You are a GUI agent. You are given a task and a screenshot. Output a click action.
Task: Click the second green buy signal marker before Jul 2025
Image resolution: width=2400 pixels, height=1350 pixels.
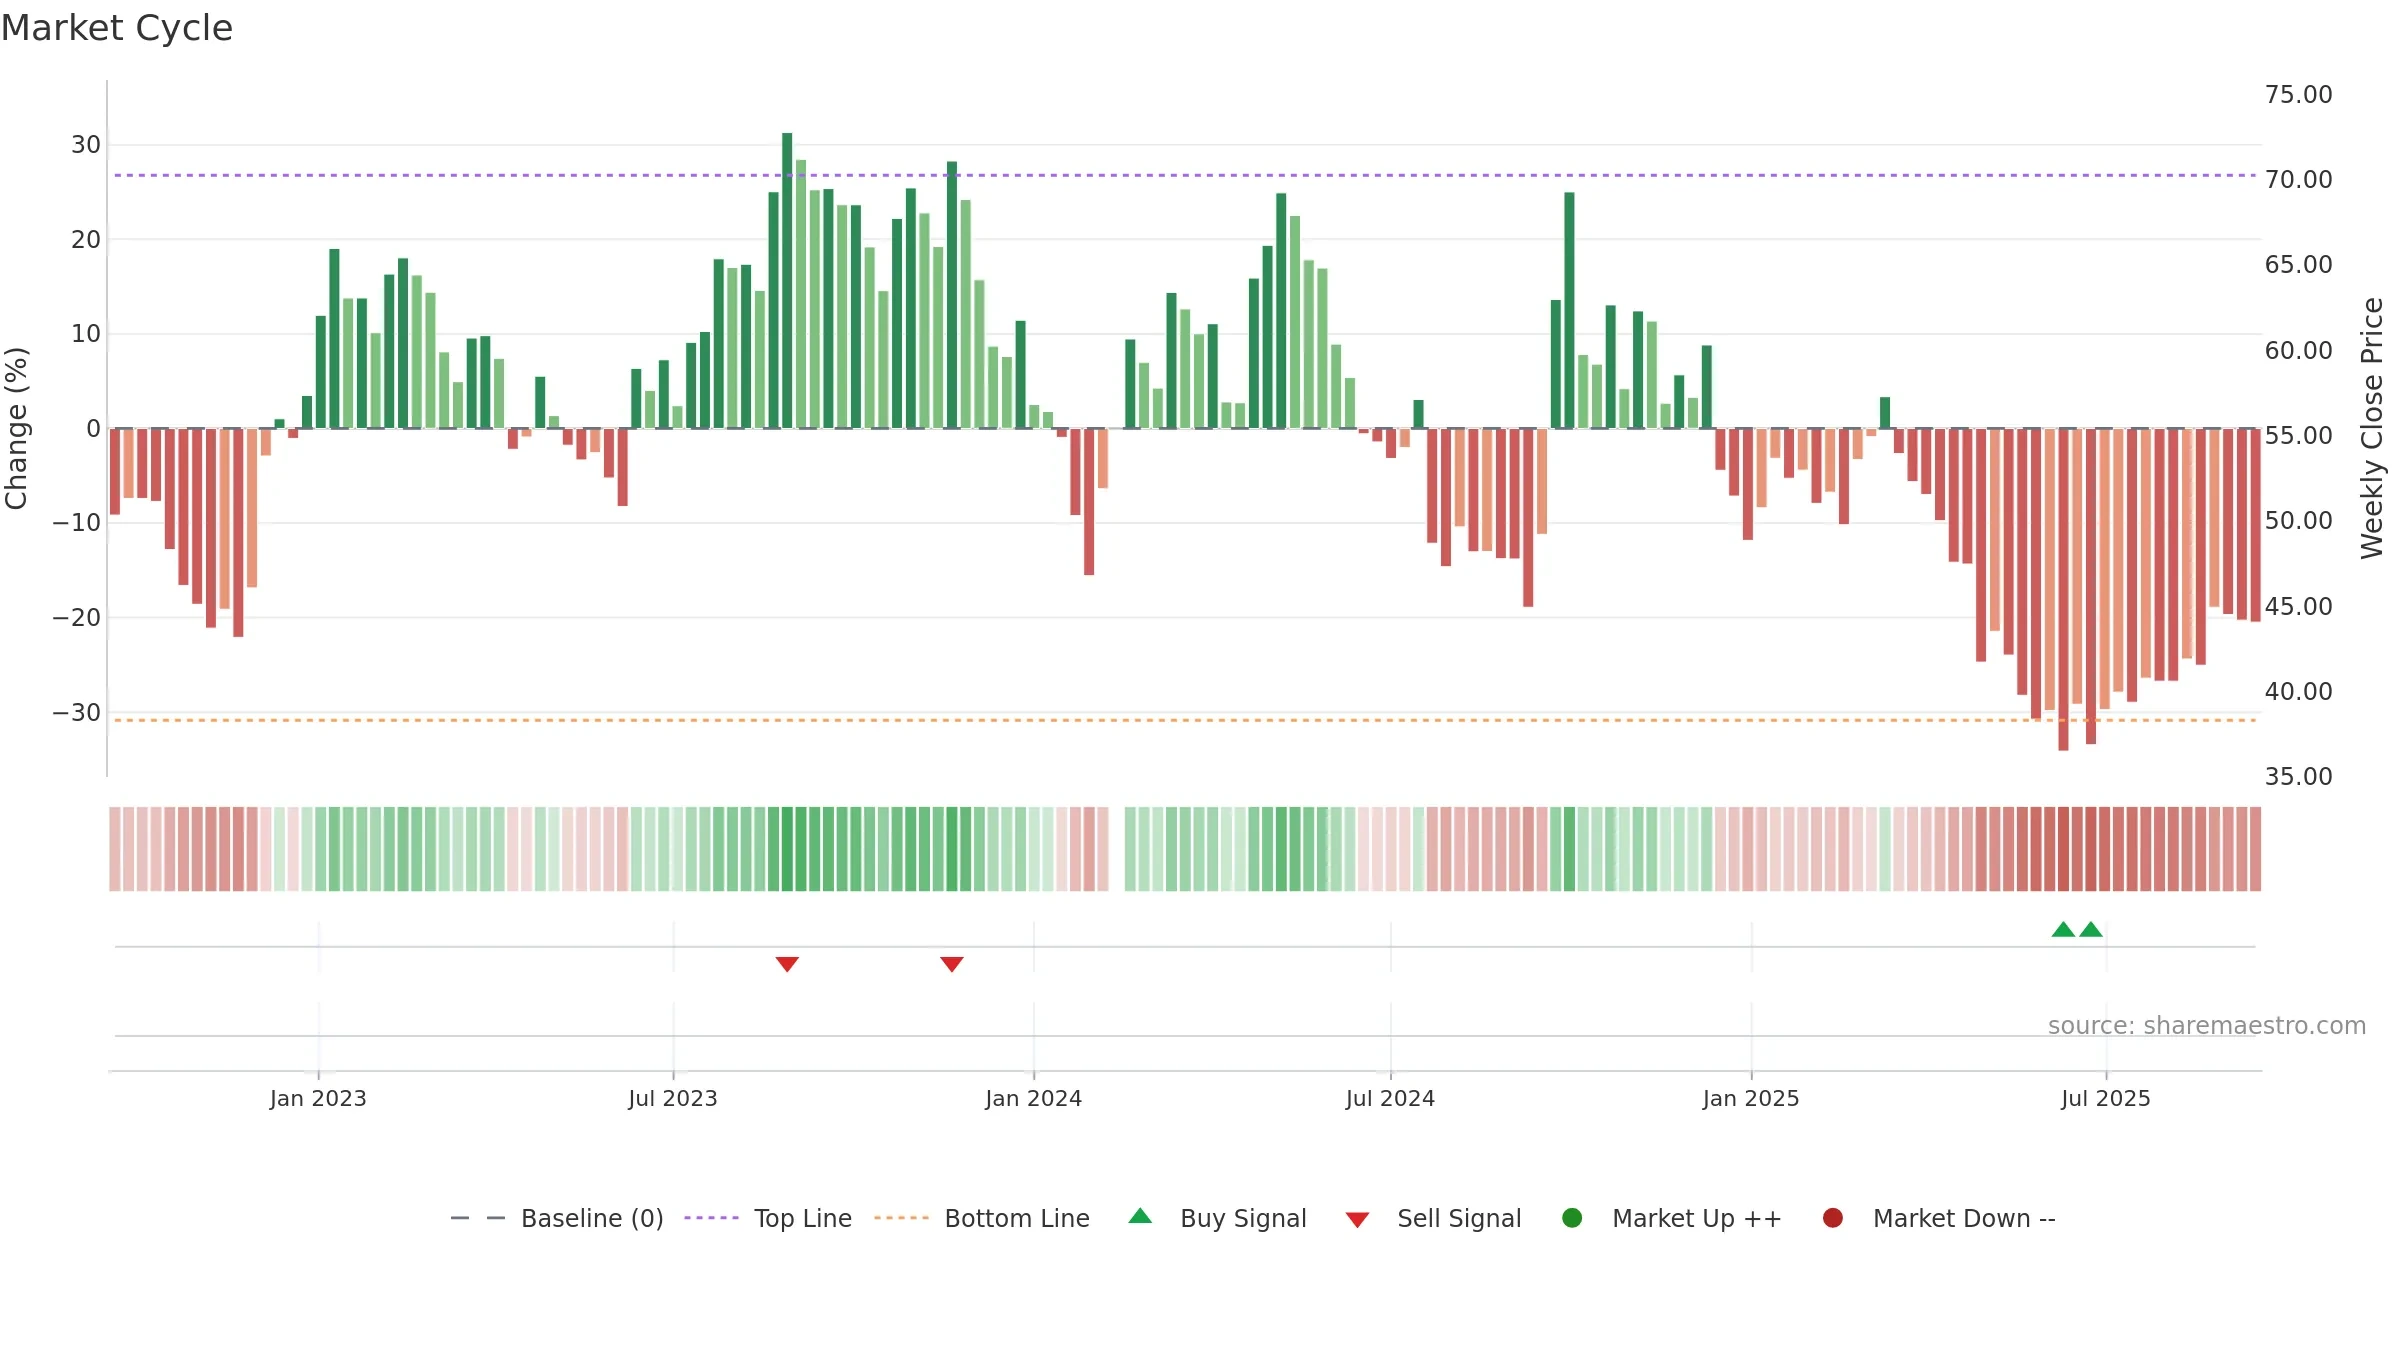[2091, 929]
